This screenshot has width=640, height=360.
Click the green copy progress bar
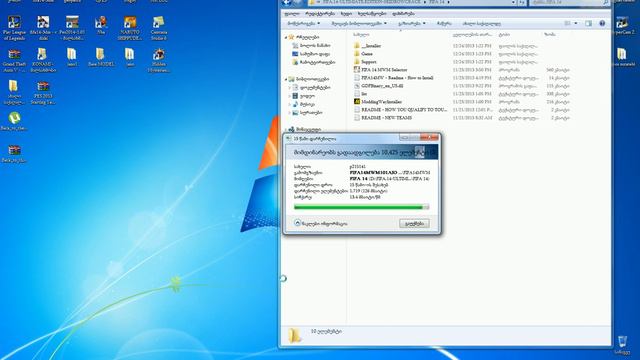click(x=361, y=207)
